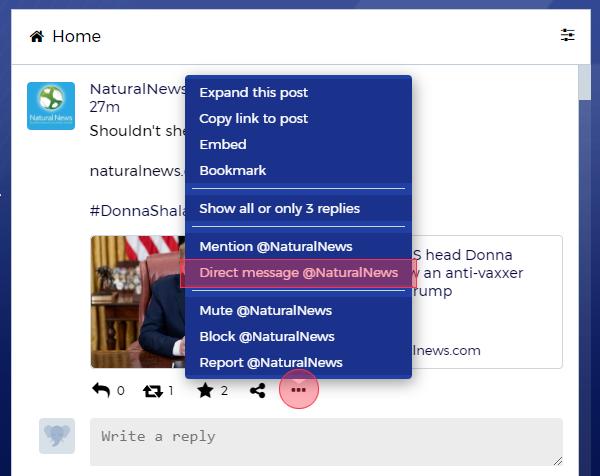The image size is (600, 476).
Task: Select Direct message @NaturalNews
Action: pyautogui.click(x=298, y=273)
